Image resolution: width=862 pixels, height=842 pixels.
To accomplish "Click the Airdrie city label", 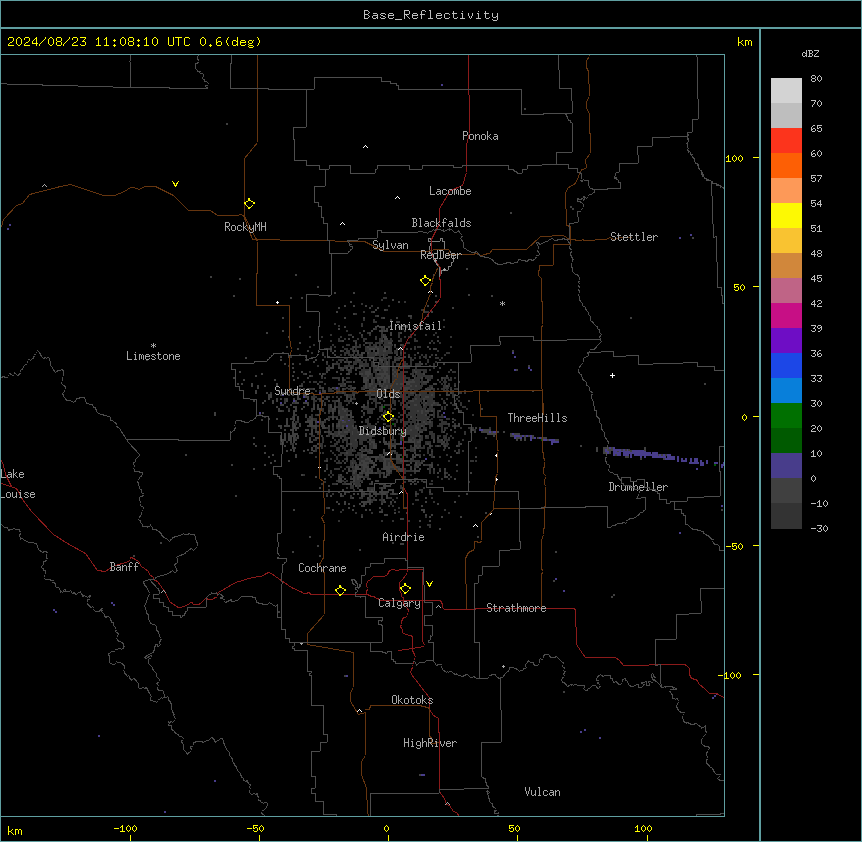I will coord(403,537).
